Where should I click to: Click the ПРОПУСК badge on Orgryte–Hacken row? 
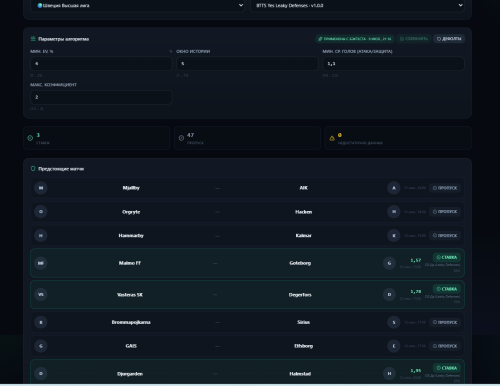tap(445, 212)
